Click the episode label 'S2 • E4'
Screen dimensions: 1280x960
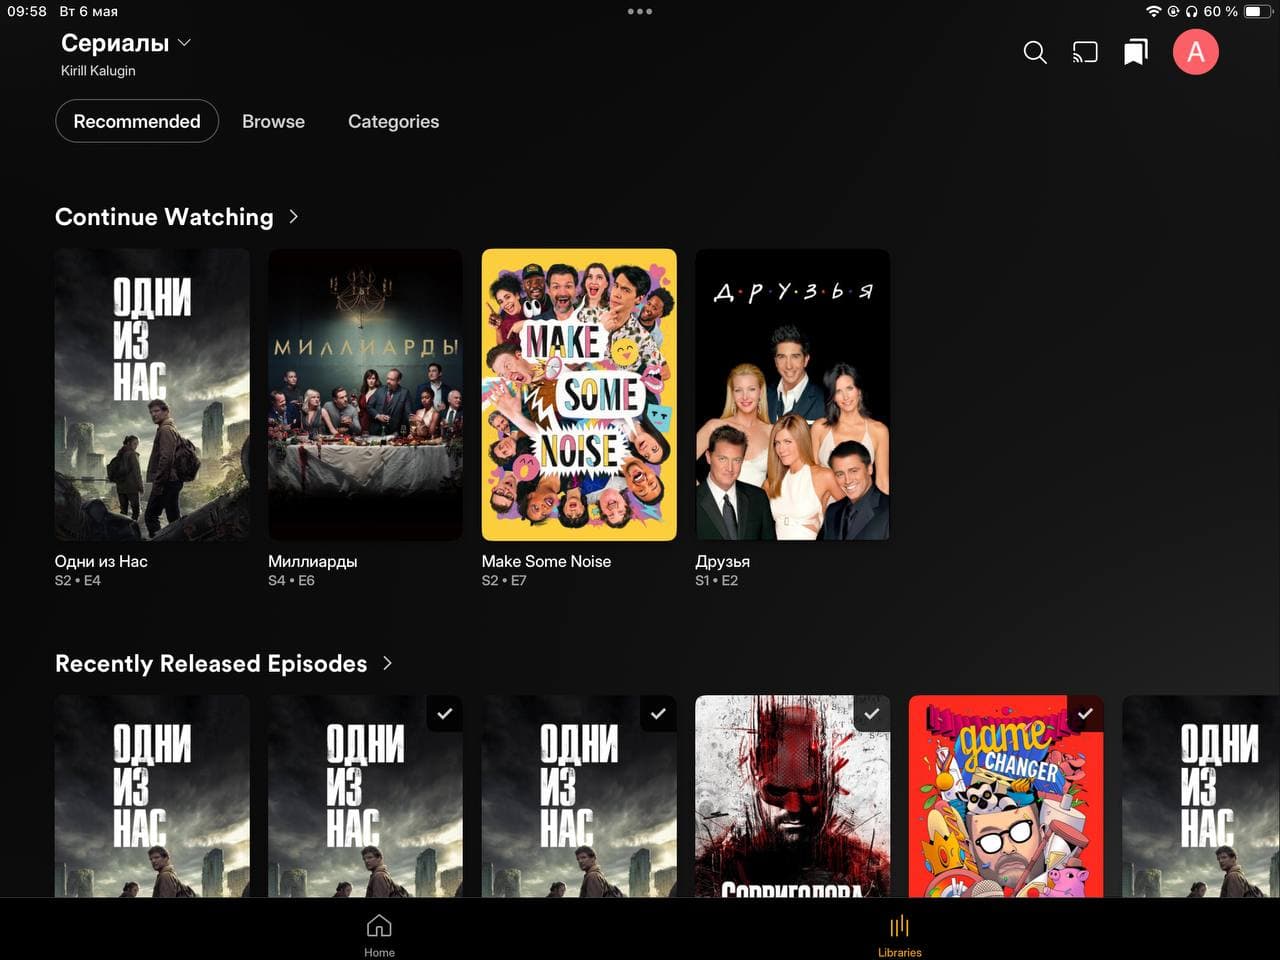(78, 580)
